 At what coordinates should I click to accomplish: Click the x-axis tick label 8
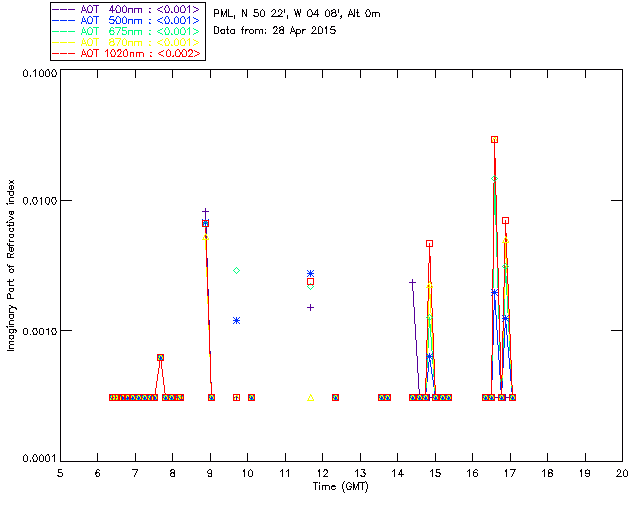pos(173,473)
